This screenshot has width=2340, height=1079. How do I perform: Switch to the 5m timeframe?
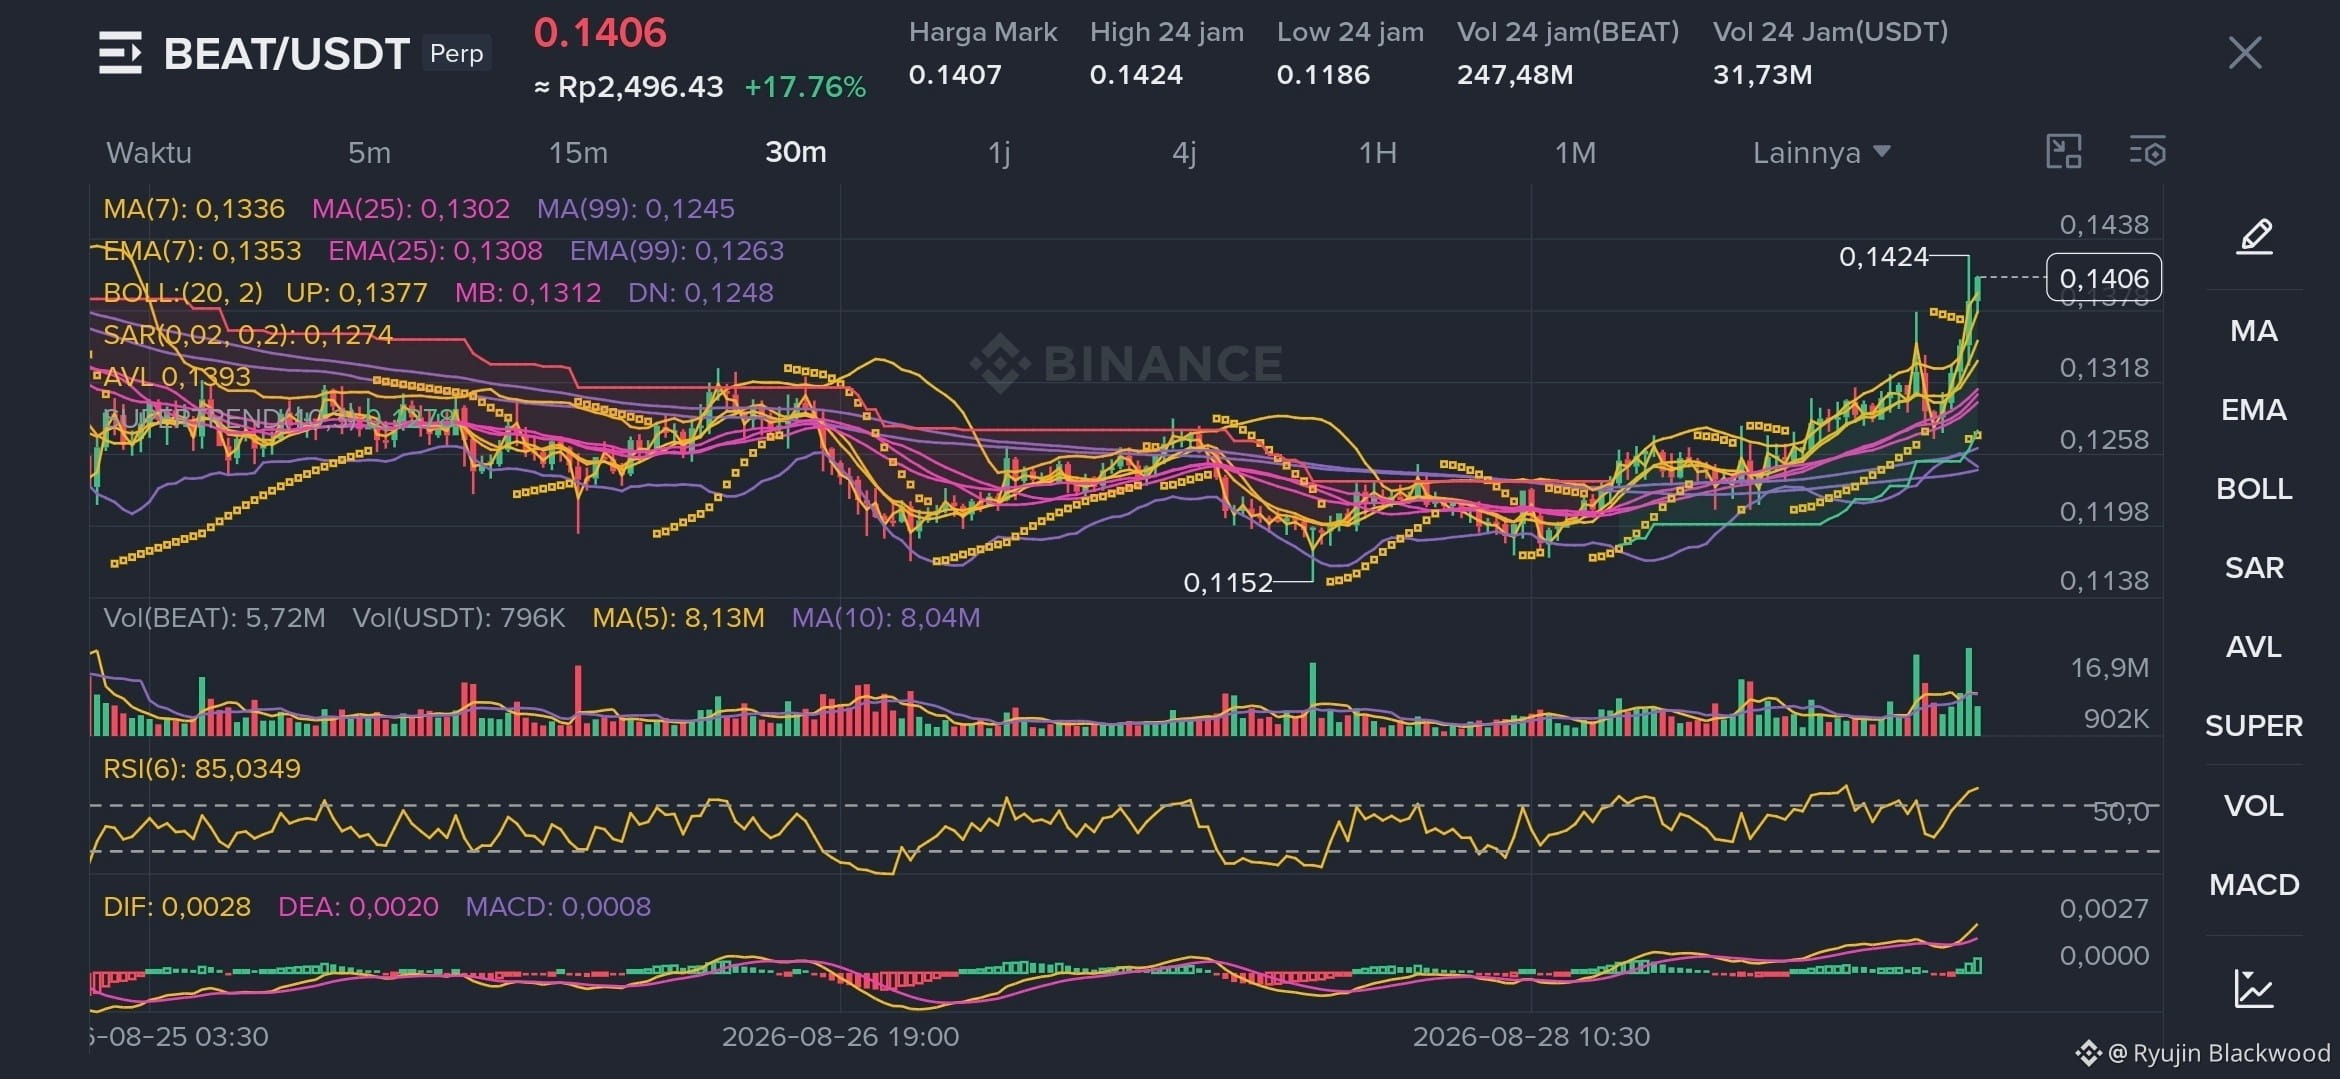tap(369, 152)
